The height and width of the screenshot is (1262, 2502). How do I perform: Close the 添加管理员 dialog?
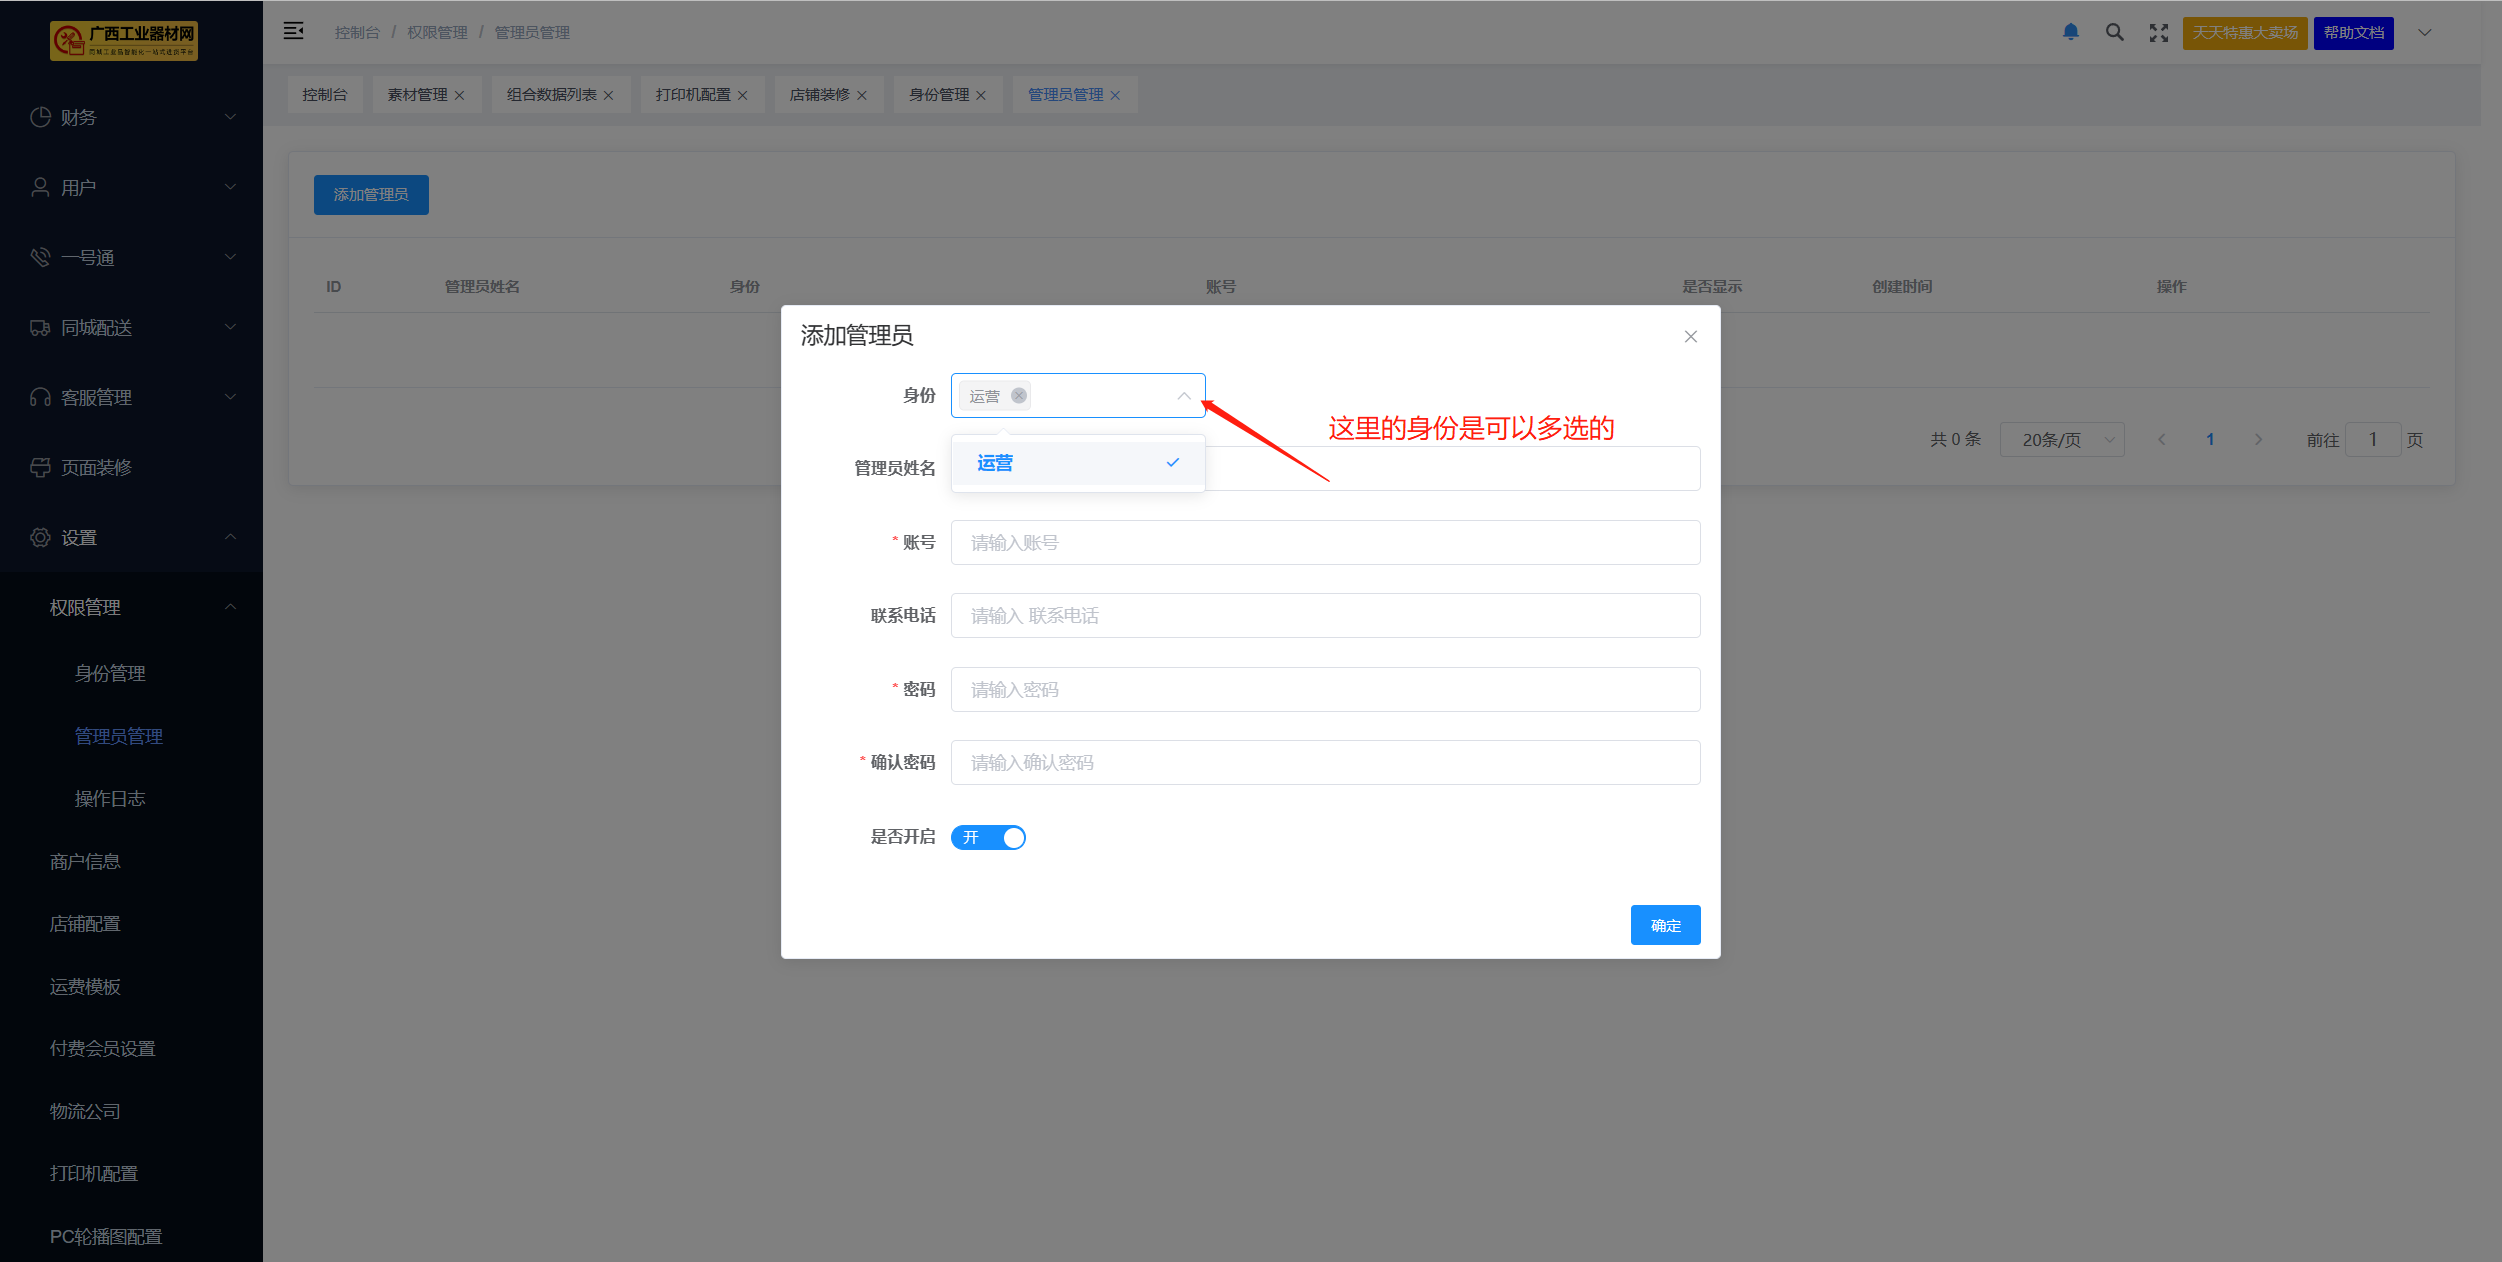[1690, 337]
